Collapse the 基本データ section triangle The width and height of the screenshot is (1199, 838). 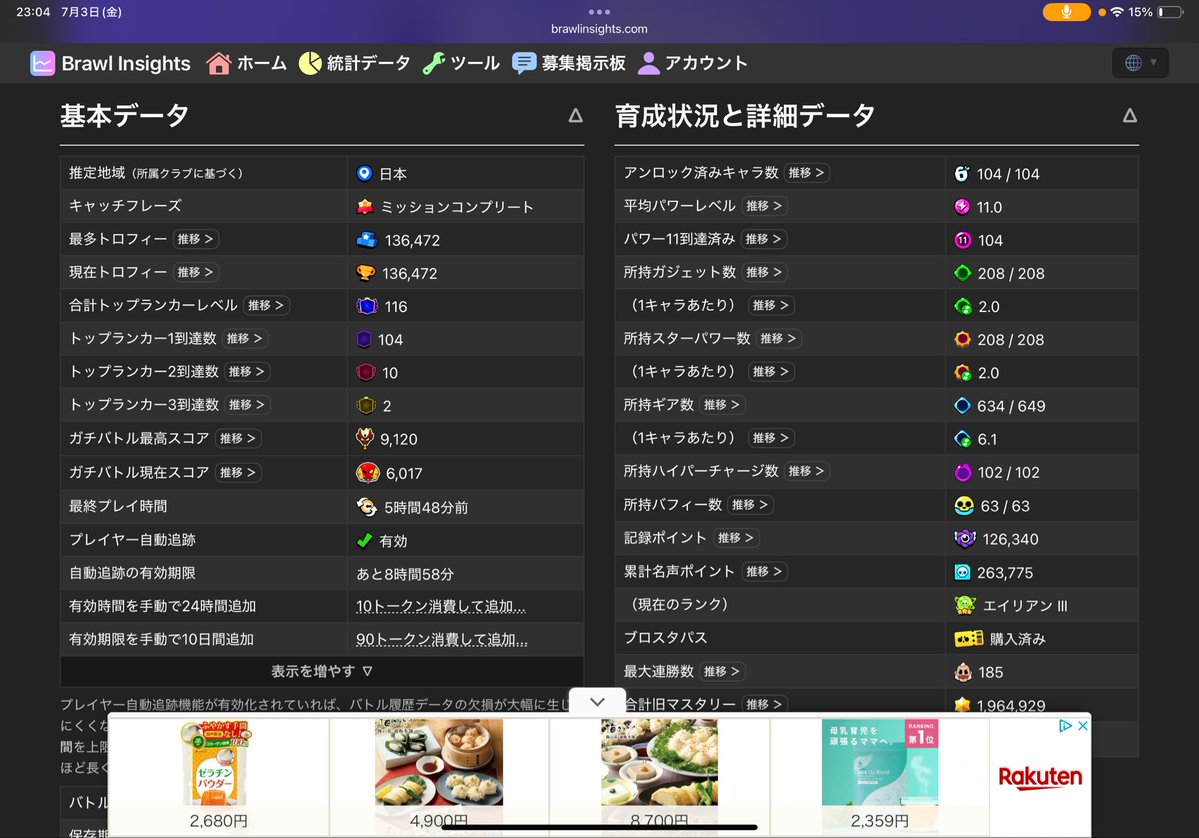[576, 115]
